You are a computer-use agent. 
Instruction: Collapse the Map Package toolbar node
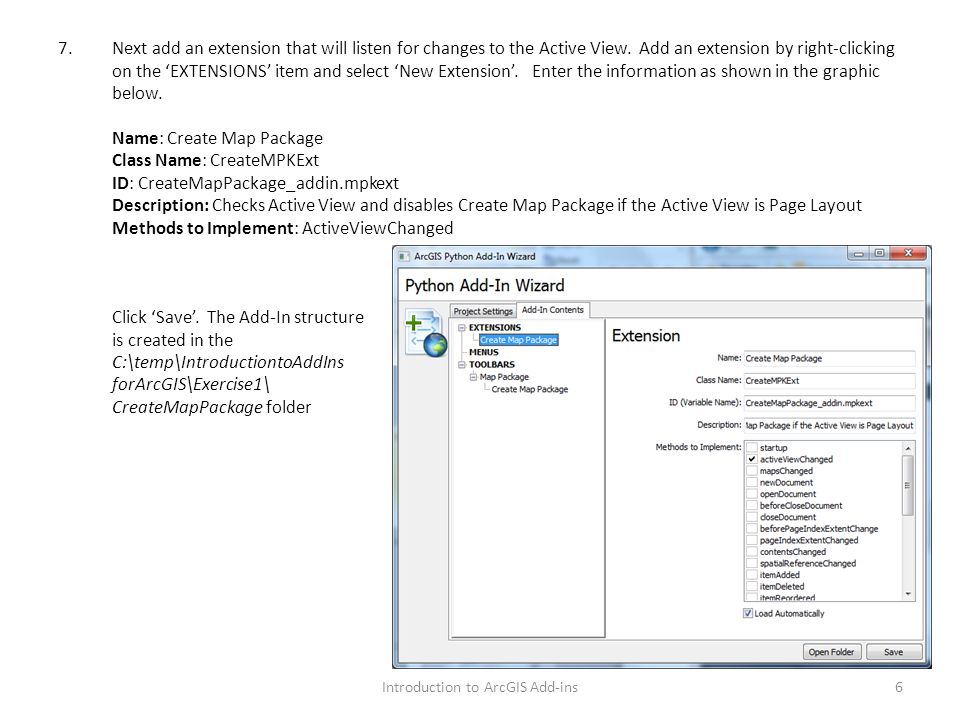point(473,377)
